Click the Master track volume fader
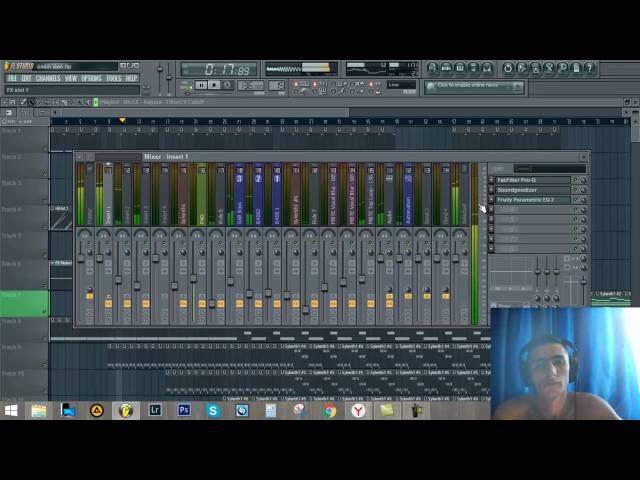Viewport: 640px width, 480px height. coord(80,258)
